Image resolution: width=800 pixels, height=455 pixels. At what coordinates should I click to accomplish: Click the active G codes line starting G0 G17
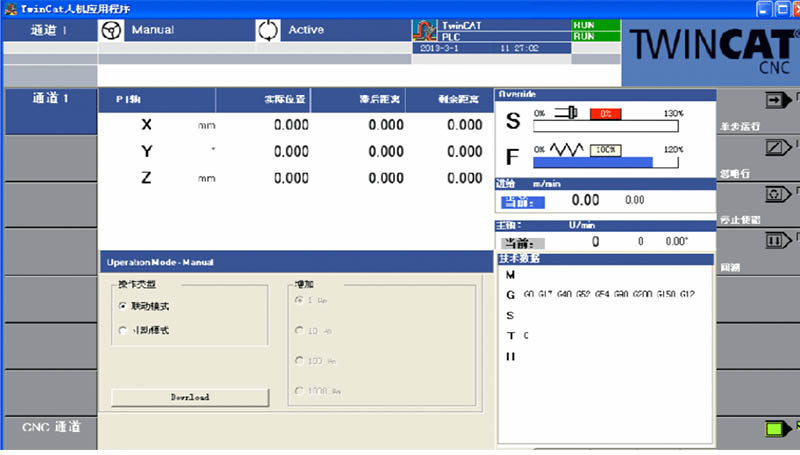pyautogui.click(x=609, y=294)
